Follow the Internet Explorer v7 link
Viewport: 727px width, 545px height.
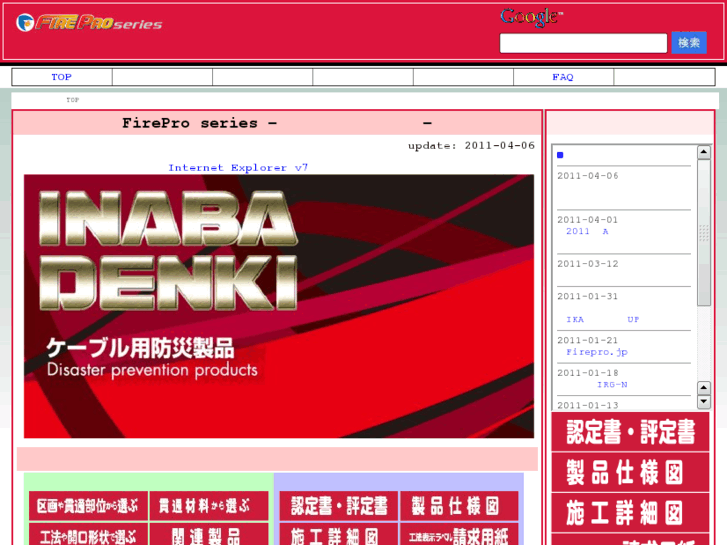pos(238,167)
